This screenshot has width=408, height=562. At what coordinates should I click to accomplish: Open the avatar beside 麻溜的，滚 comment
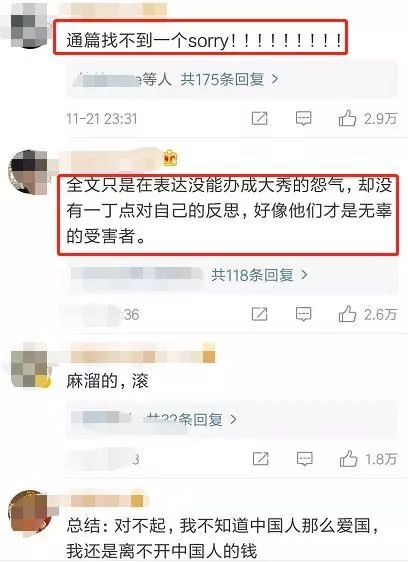point(29,369)
